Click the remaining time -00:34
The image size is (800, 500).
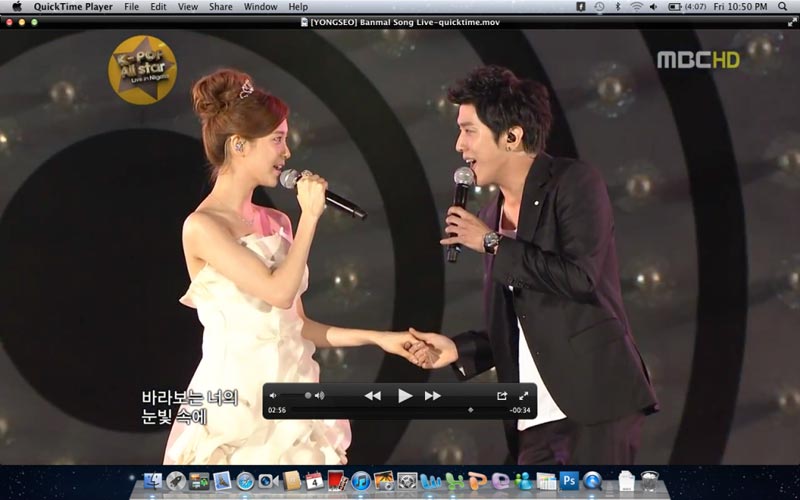click(519, 410)
